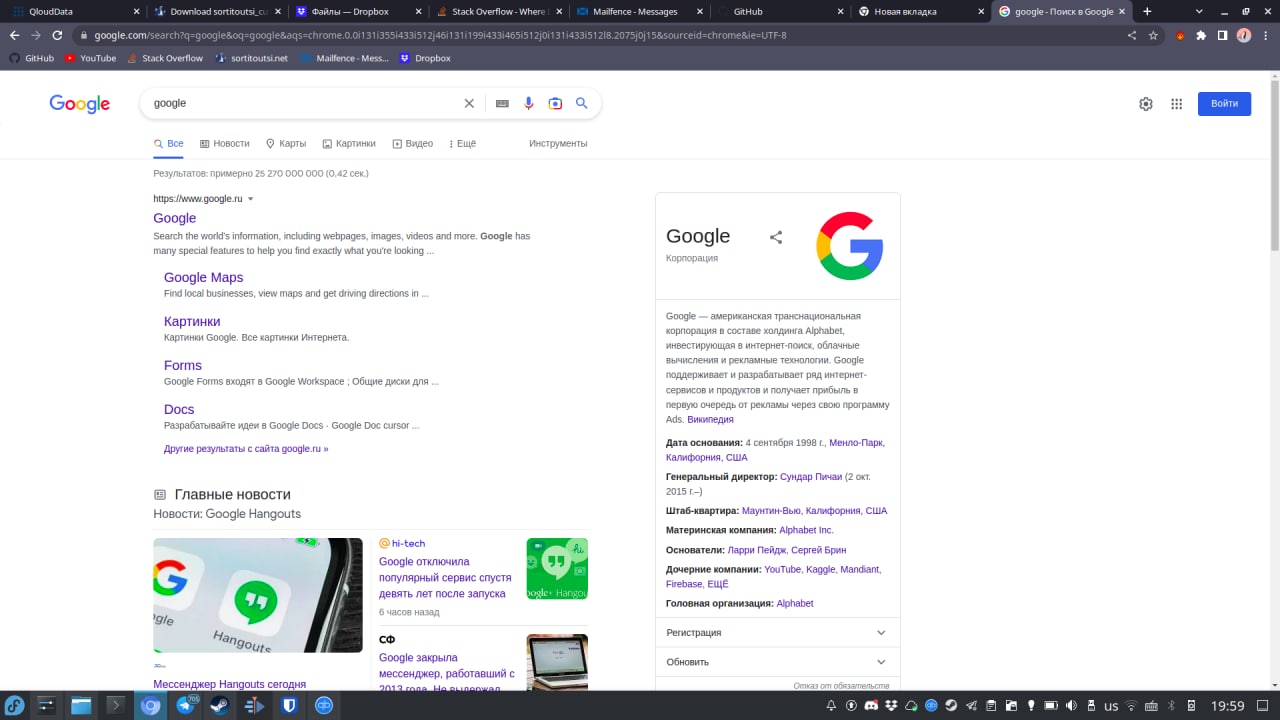Open Google settings gear icon
Screen dimensions: 1280x720
(x=1146, y=104)
